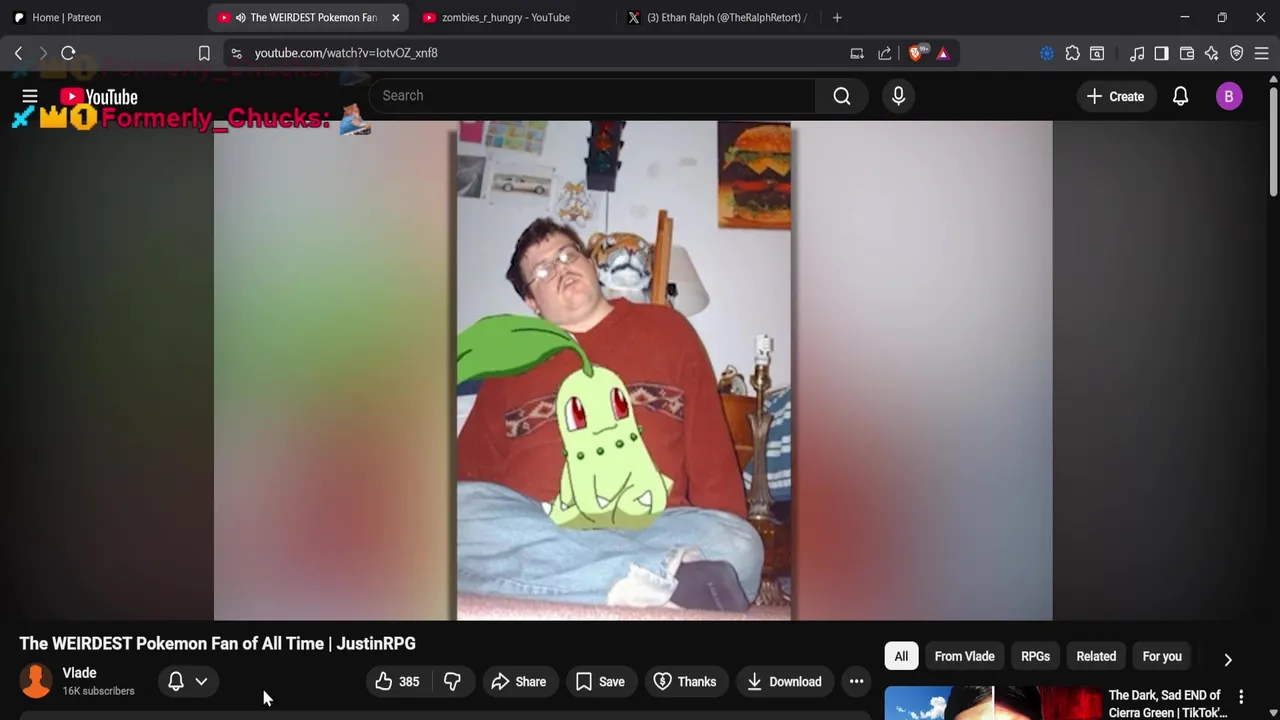Image resolution: width=1280 pixels, height=720 pixels.
Task: Open the Vlade channel avatar
Action: pyautogui.click(x=36, y=681)
